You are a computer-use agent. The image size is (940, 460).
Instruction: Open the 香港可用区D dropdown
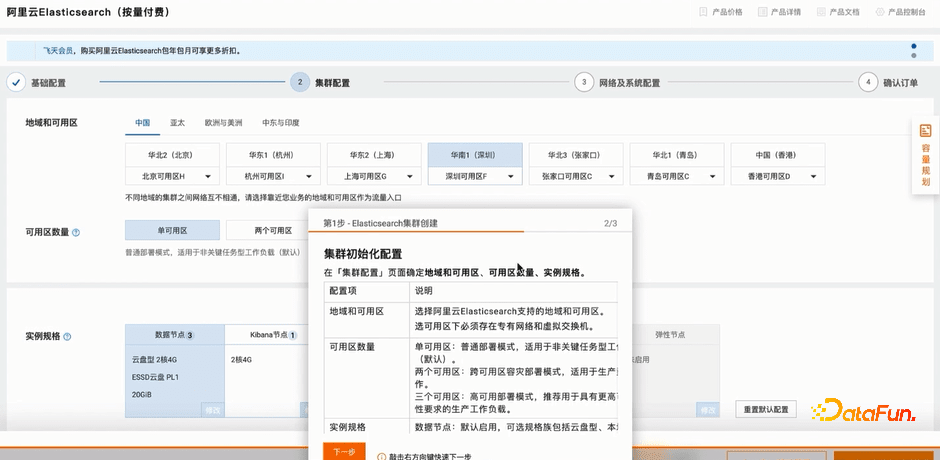pos(778,176)
